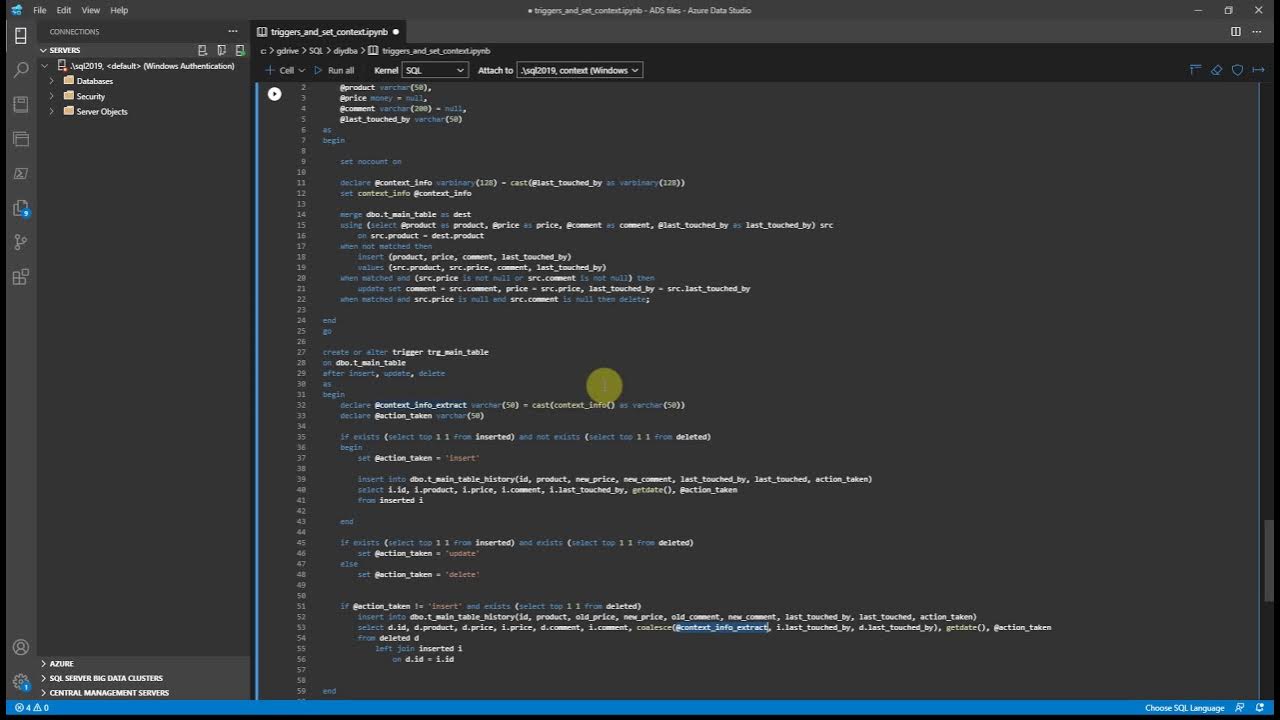Click the vertical scrollbar thumb of notebook
Screen dimensions: 1280x720
pyautogui.click(x=1269, y=560)
